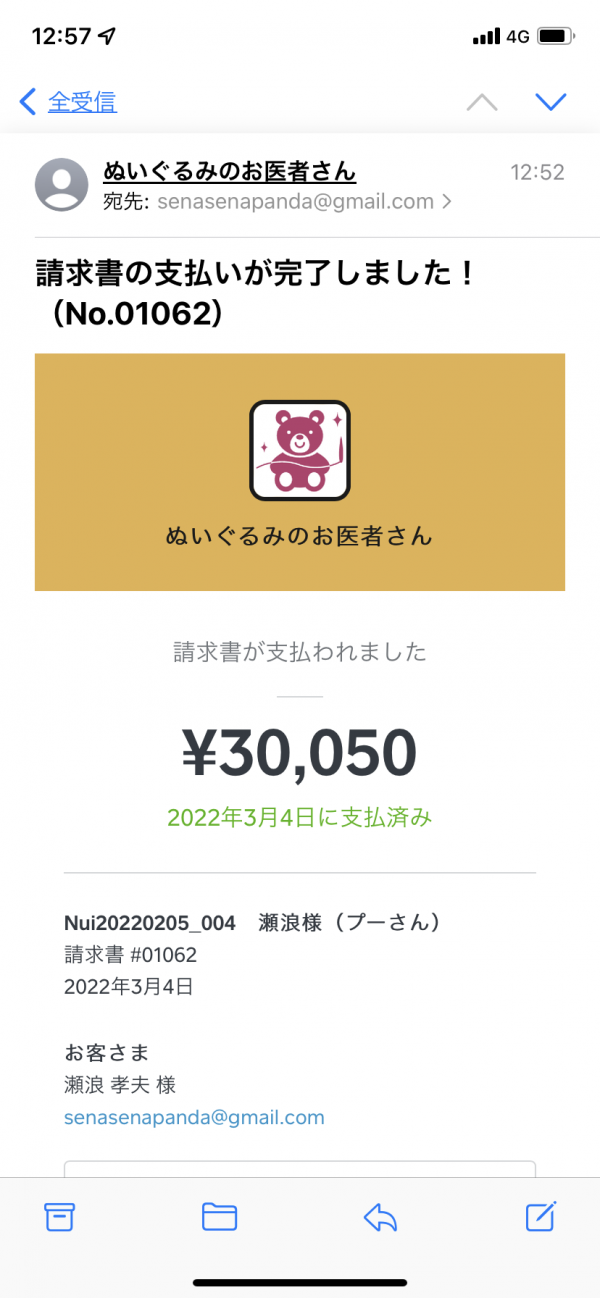Tap the teddy bear logo image
Image resolution: width=600 pixels, height=1298 pixels.
click(300, 450)
